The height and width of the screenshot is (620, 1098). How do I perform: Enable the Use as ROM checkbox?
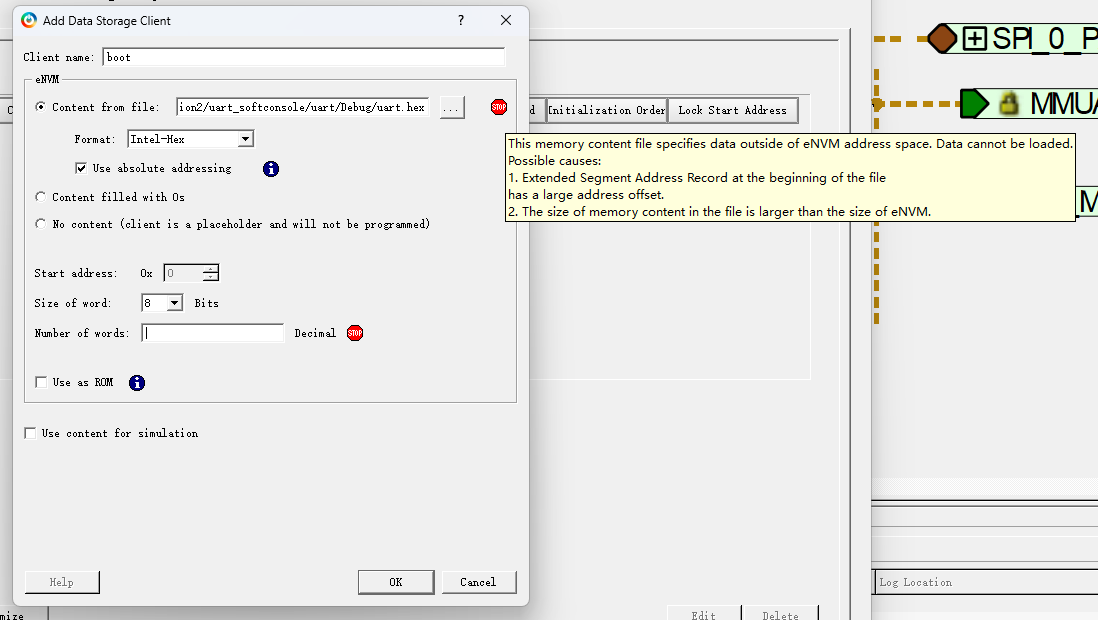tap(41, 382)
